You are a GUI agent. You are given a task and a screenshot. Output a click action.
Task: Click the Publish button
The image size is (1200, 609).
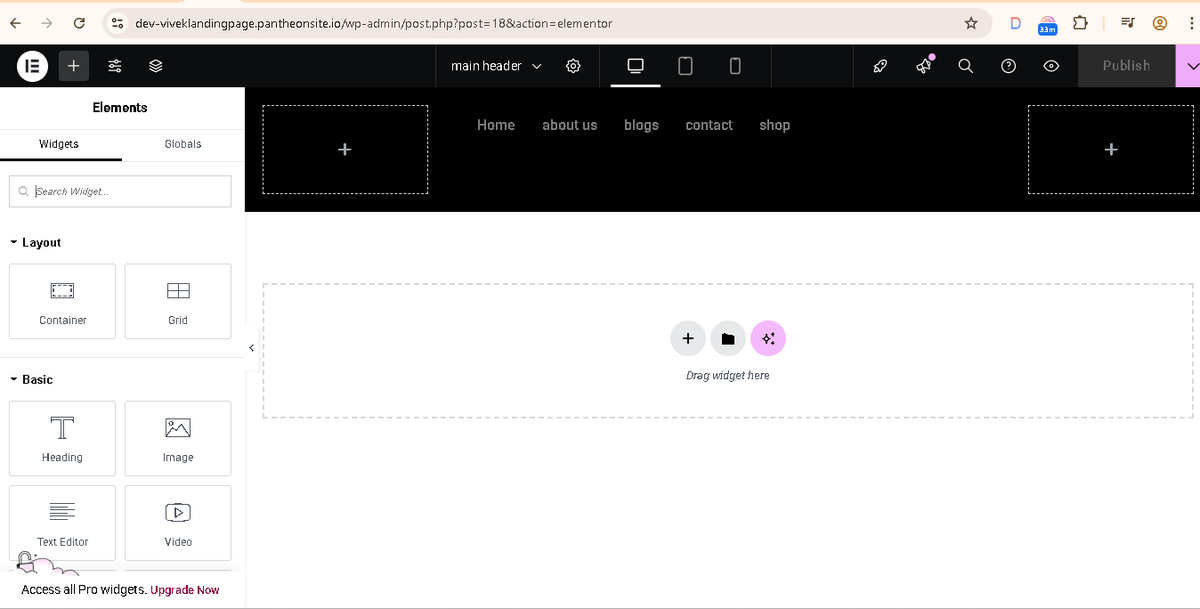(1126, 66)
